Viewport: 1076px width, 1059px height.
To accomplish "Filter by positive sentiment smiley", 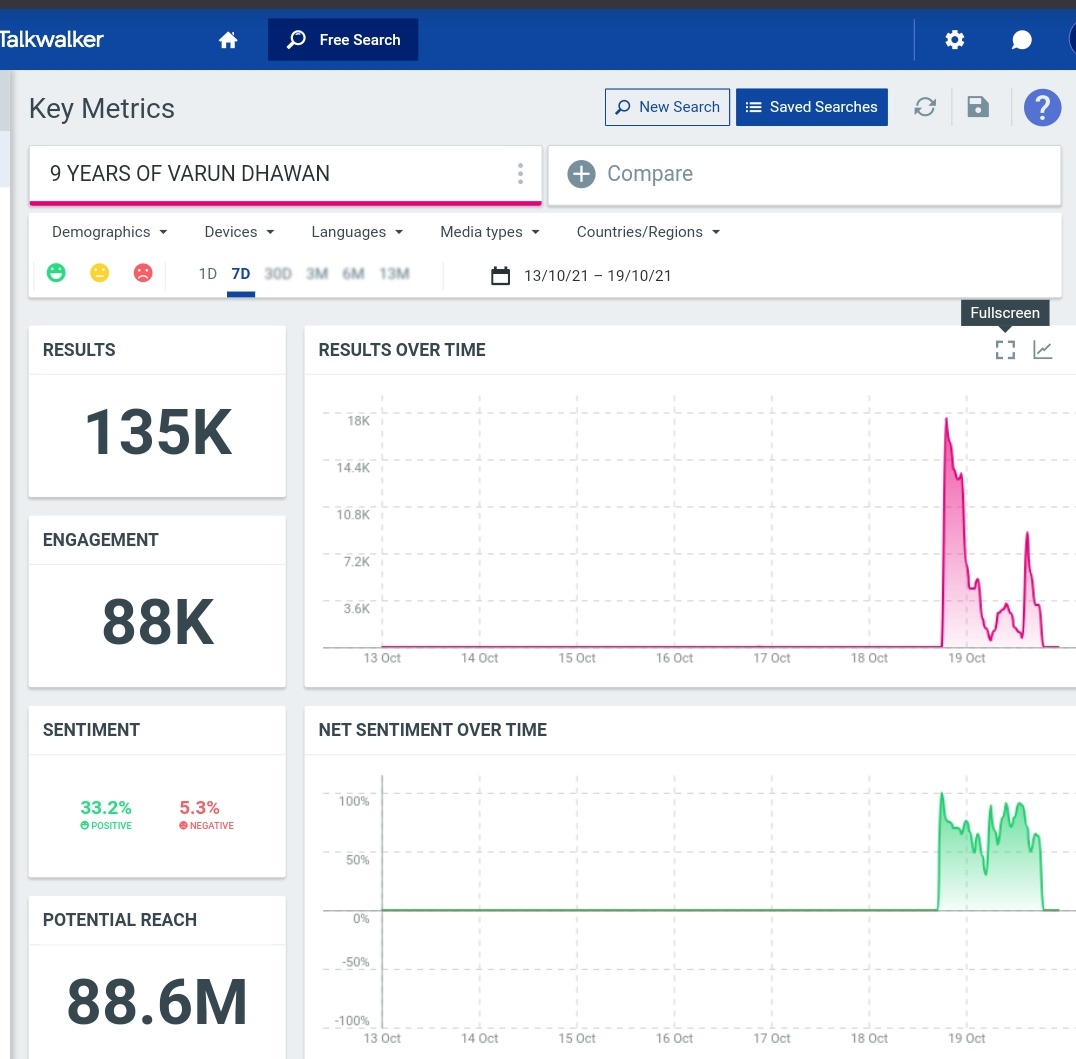I will tap(56, 273).
